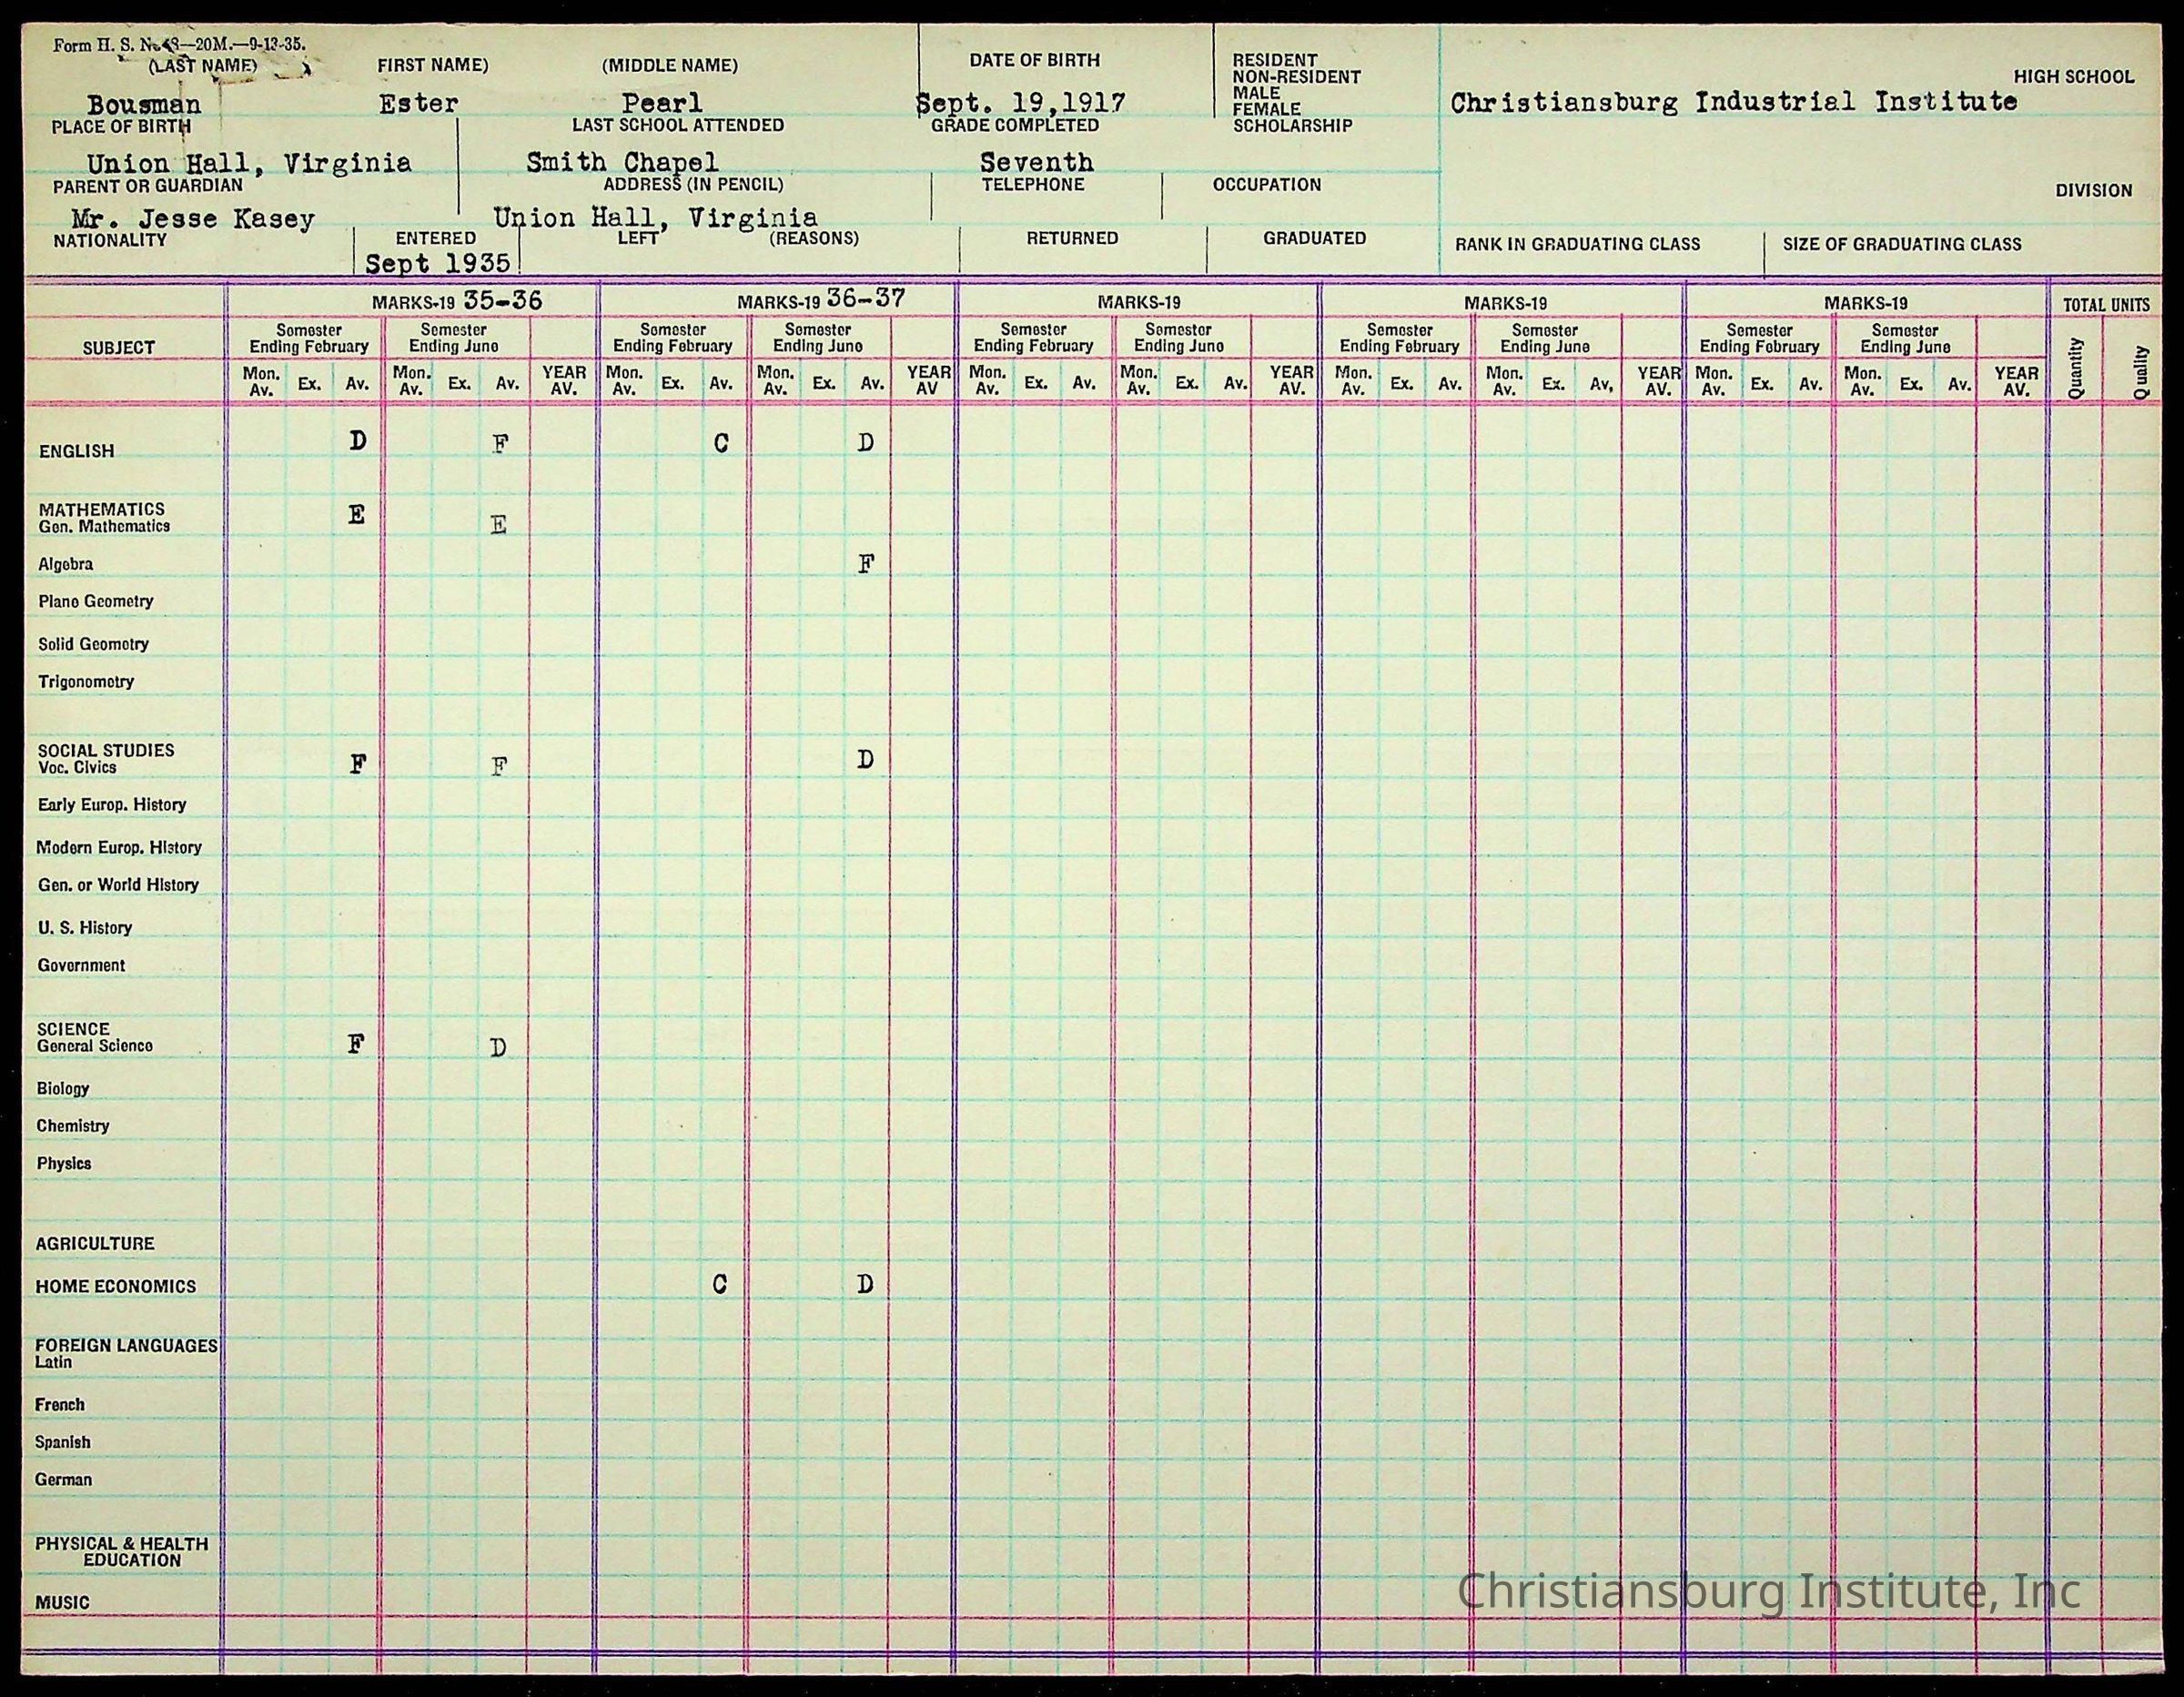2184x1697 pixels.
Task: Click the Mr. Jesse Kasey guardian entry
Action: pos(193,219)
